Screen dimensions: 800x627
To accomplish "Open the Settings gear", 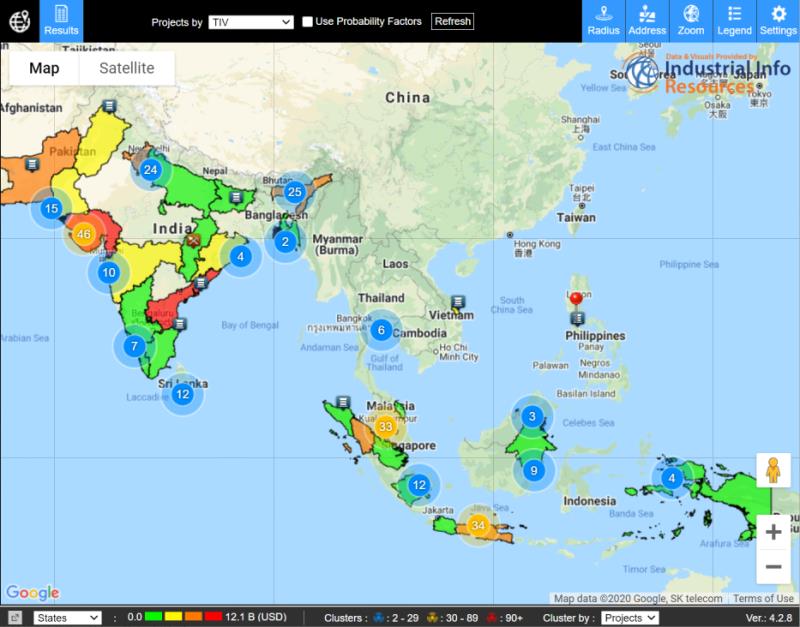I will click(778, 20).
